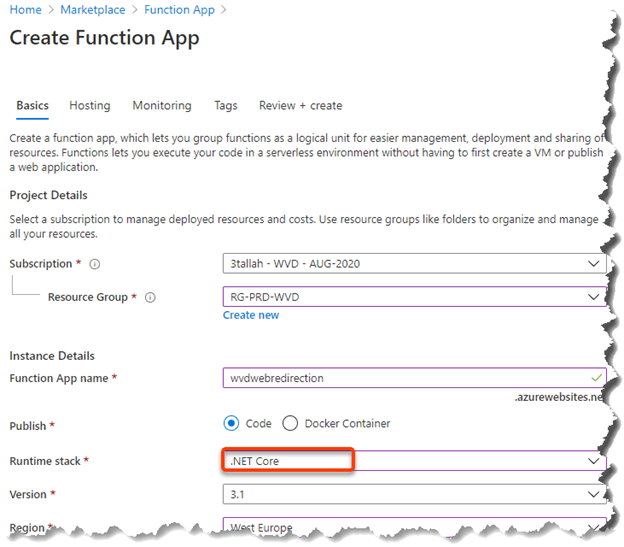
Task: Select the Basics tab
Action: tap(32, 105)
